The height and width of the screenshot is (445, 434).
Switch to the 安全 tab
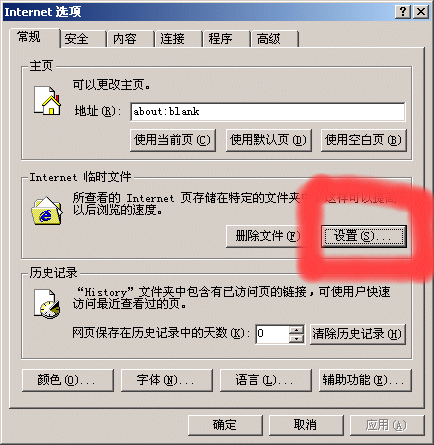coord(77,39)
